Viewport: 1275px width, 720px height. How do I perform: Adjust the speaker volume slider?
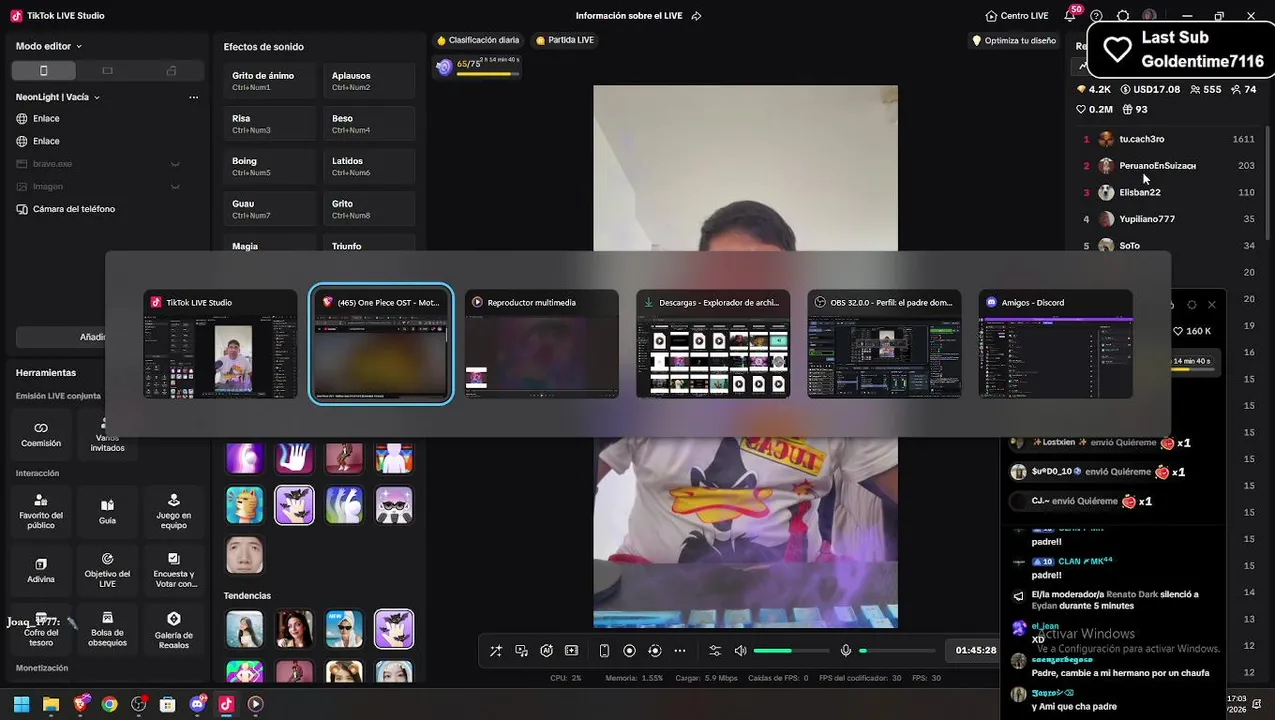(x=791, y=650)
